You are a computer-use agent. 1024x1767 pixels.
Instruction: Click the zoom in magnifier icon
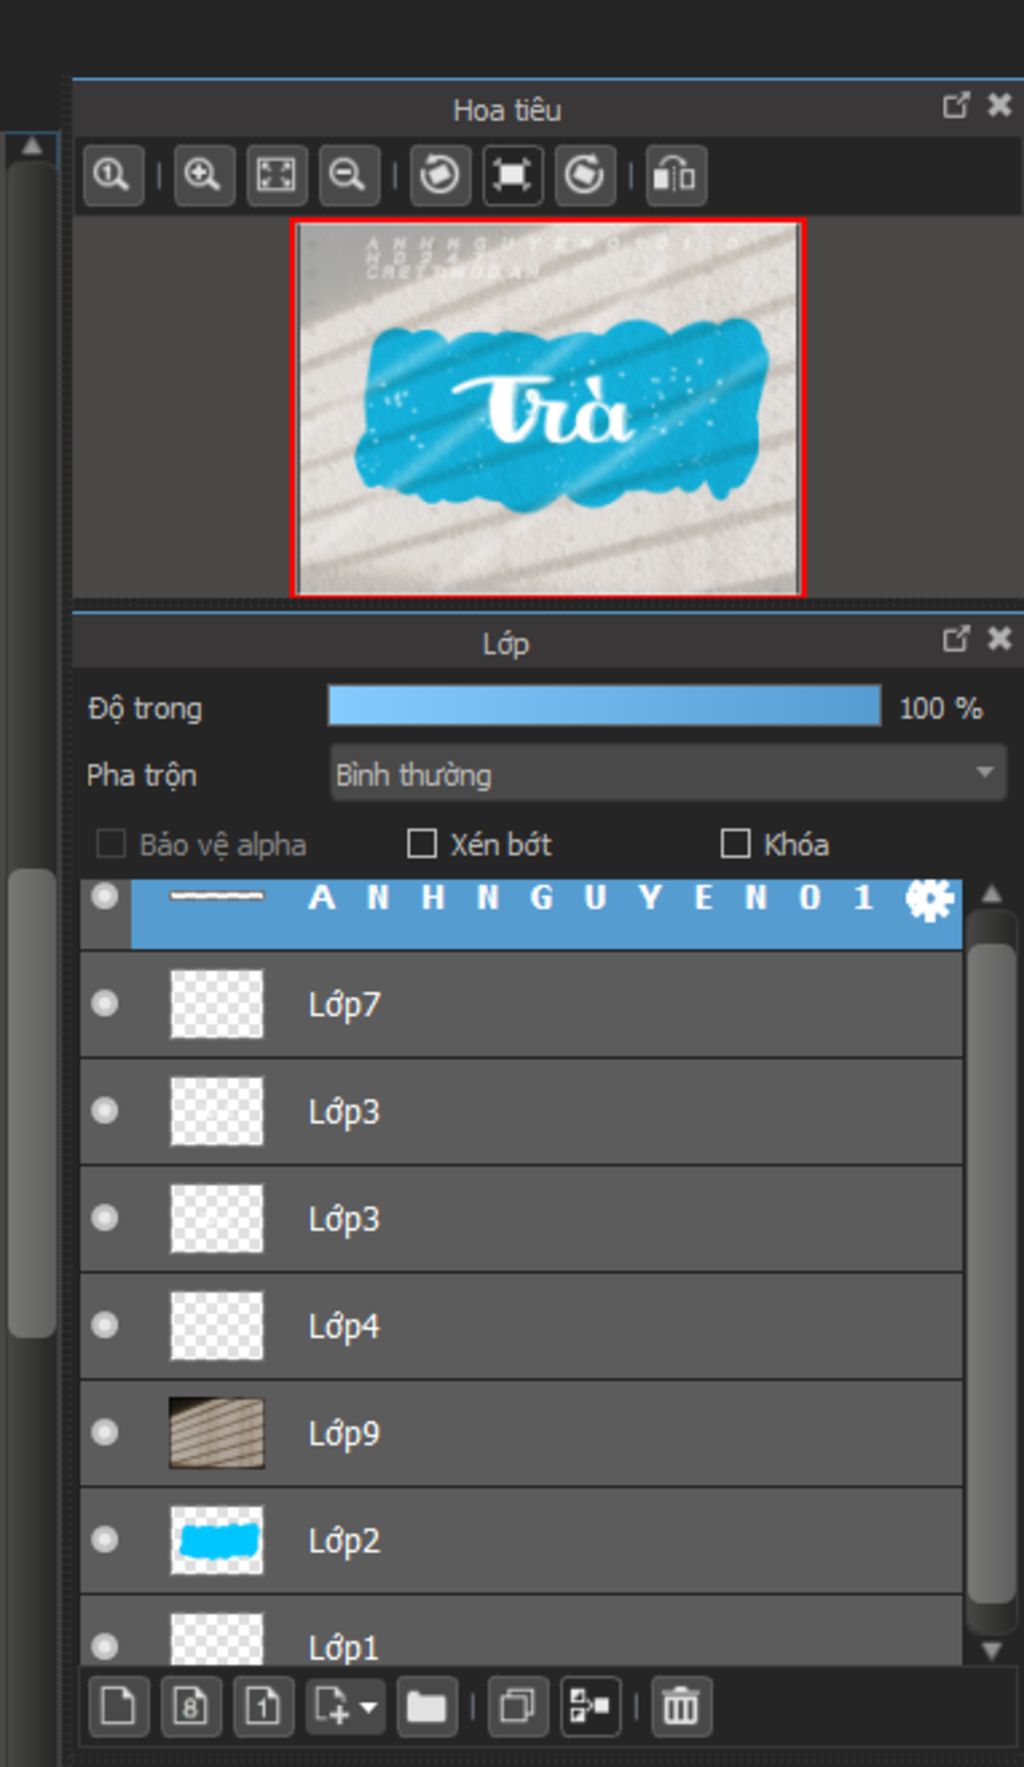click(203, 176)
